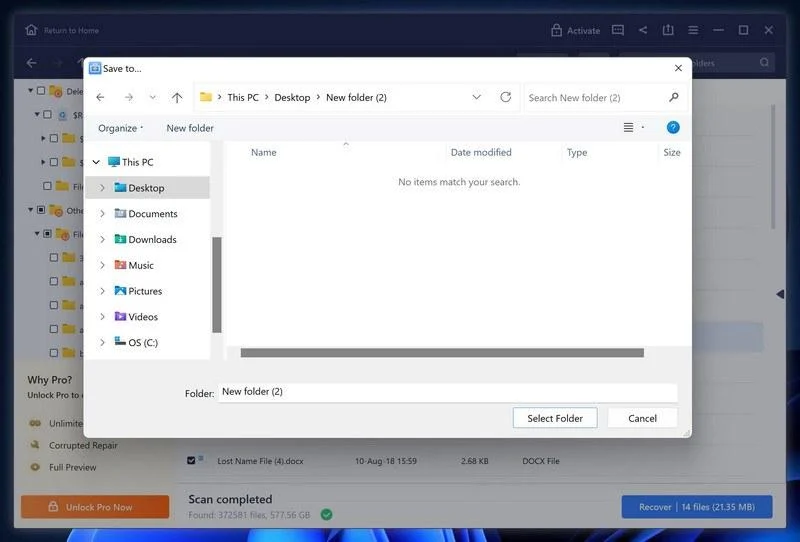Image resolution: width=800 pixels, height=542 pixels.
Task: Select Downloads in navigation pane
Action: coord(145,239)
